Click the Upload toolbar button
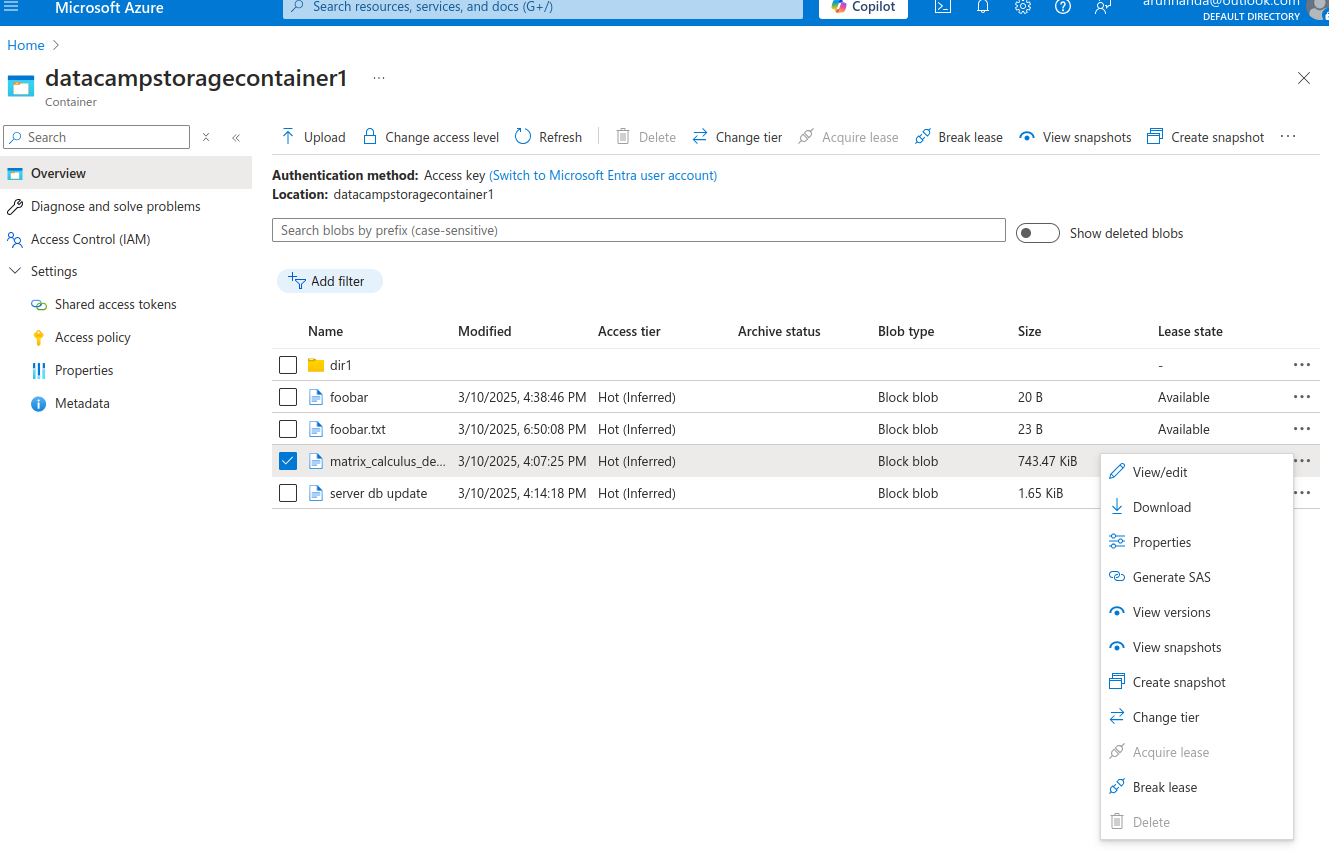Viewport: 1329px width, 854px height. tap(313, 137)
